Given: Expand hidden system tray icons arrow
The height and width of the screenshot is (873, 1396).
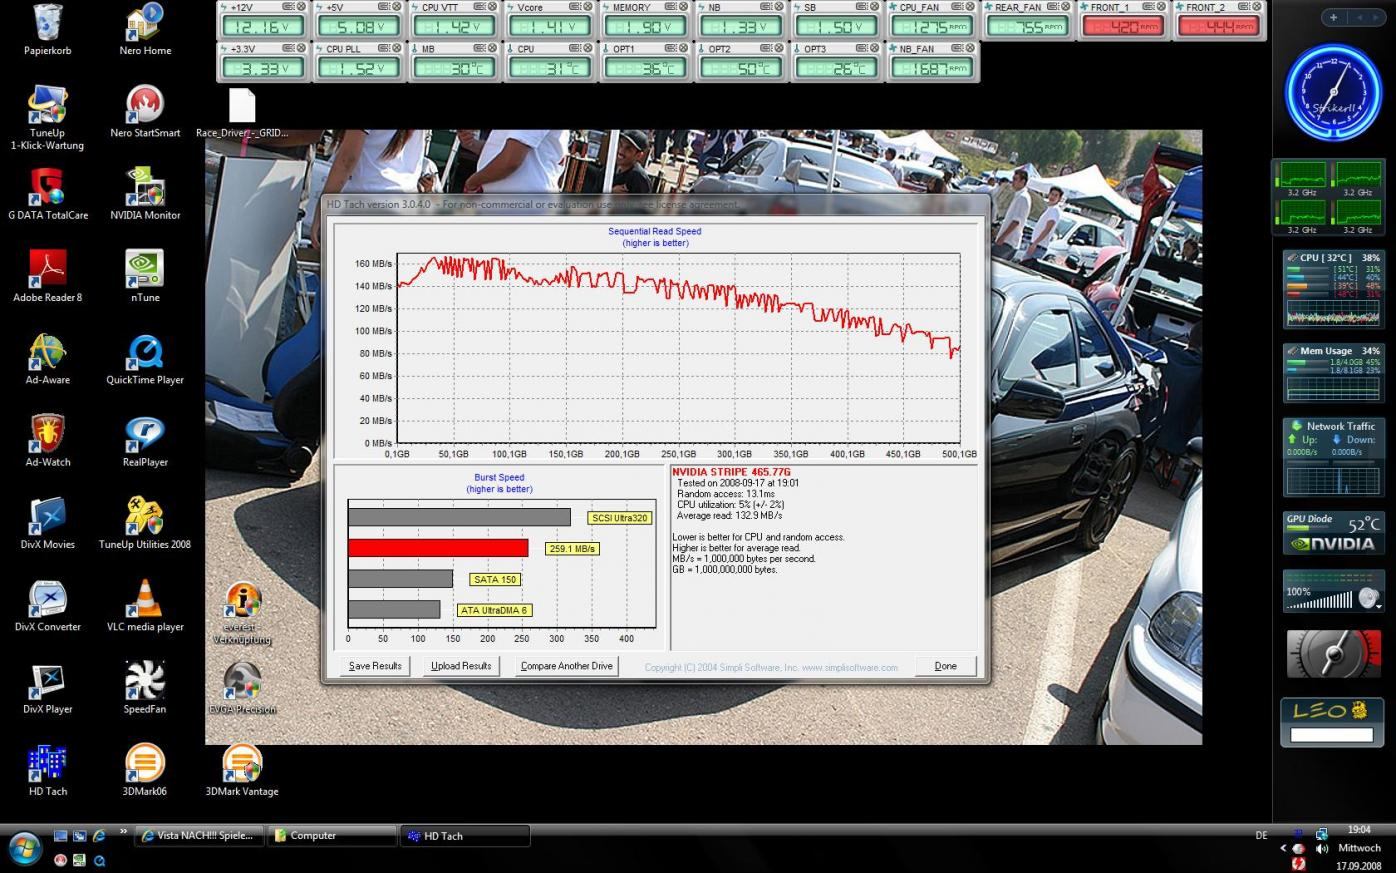Looking at the screenshot, I should [x=1283, y=848].
